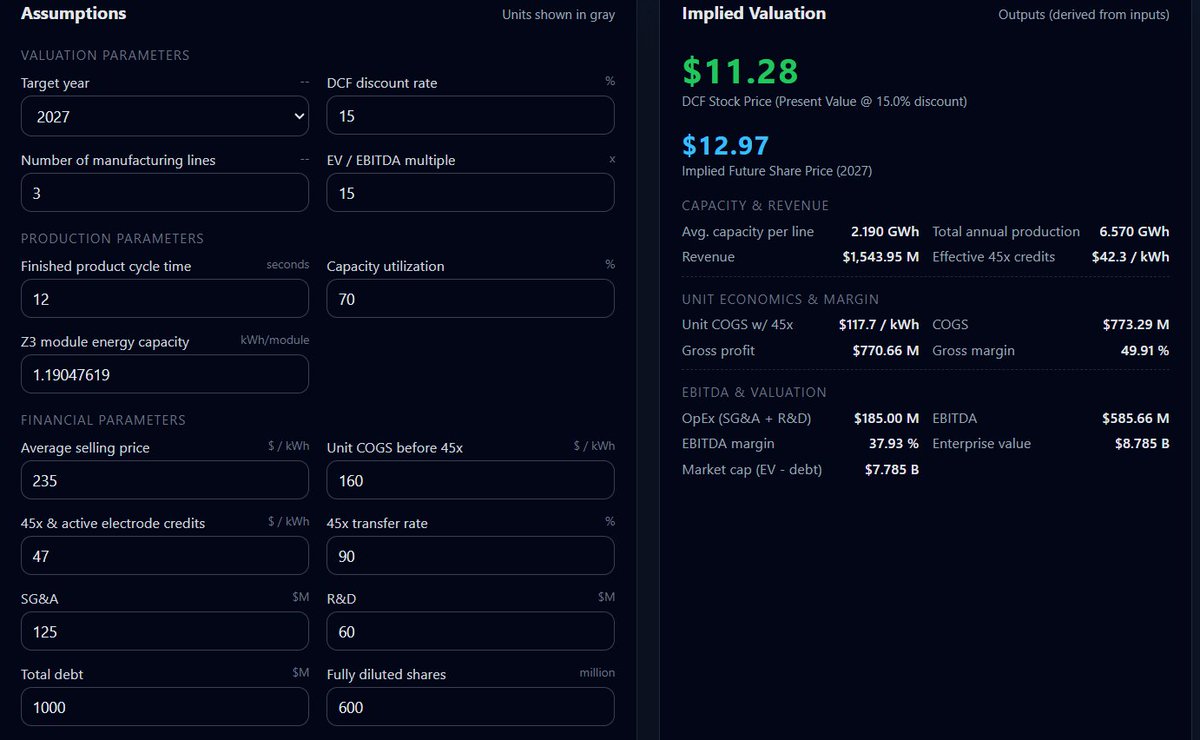Click the 'Outputs (derived from inputs)' note

(1084, 15)
